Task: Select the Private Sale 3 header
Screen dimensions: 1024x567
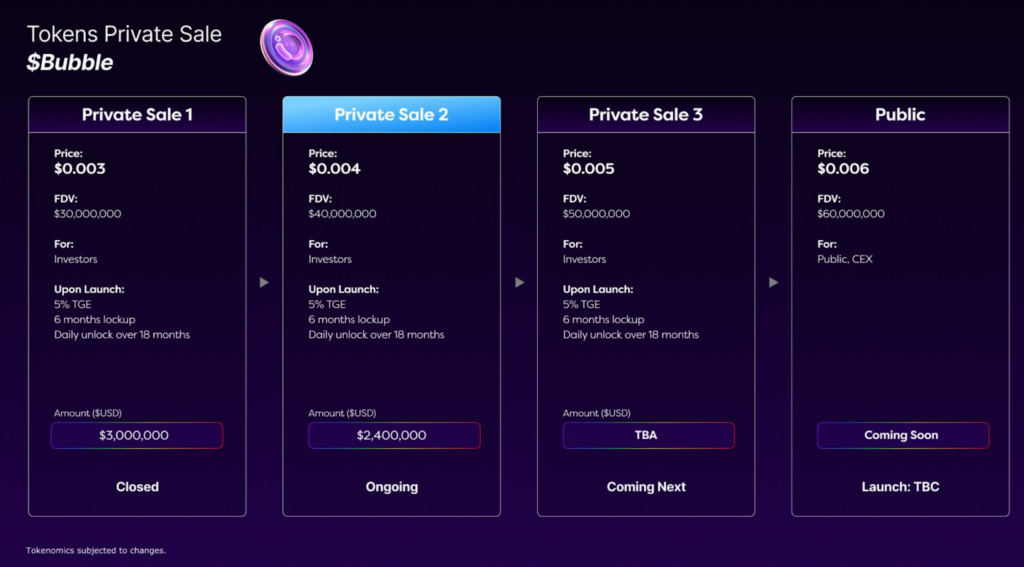Action: 646,115
